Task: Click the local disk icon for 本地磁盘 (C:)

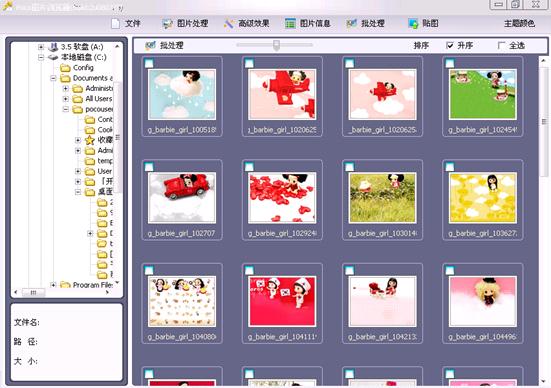Action: [53, 57]
